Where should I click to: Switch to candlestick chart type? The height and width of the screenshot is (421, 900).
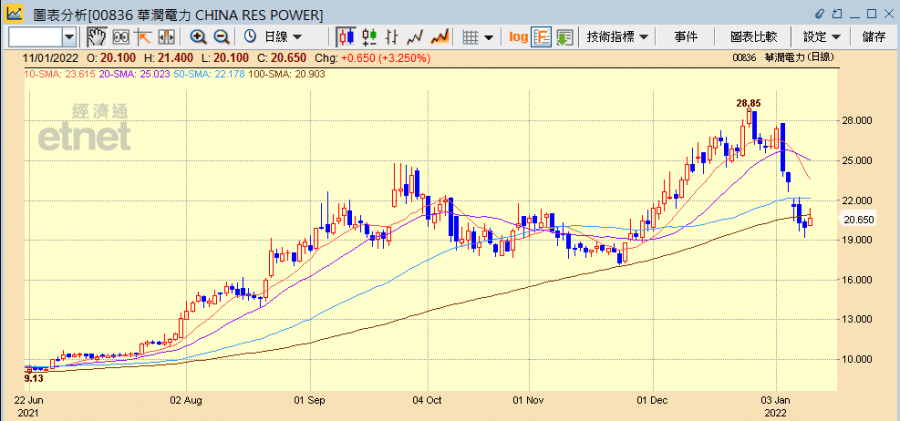coord(347,37)
